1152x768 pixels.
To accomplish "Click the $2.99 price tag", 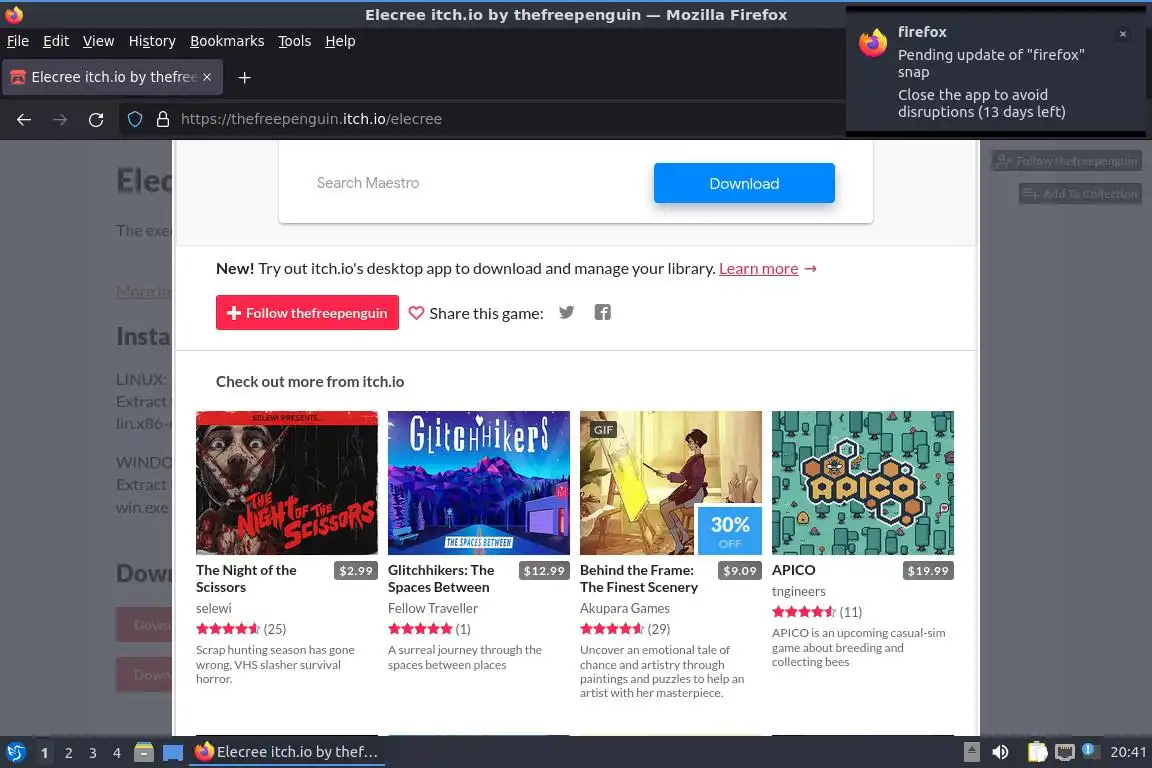I will coord(356,571).
